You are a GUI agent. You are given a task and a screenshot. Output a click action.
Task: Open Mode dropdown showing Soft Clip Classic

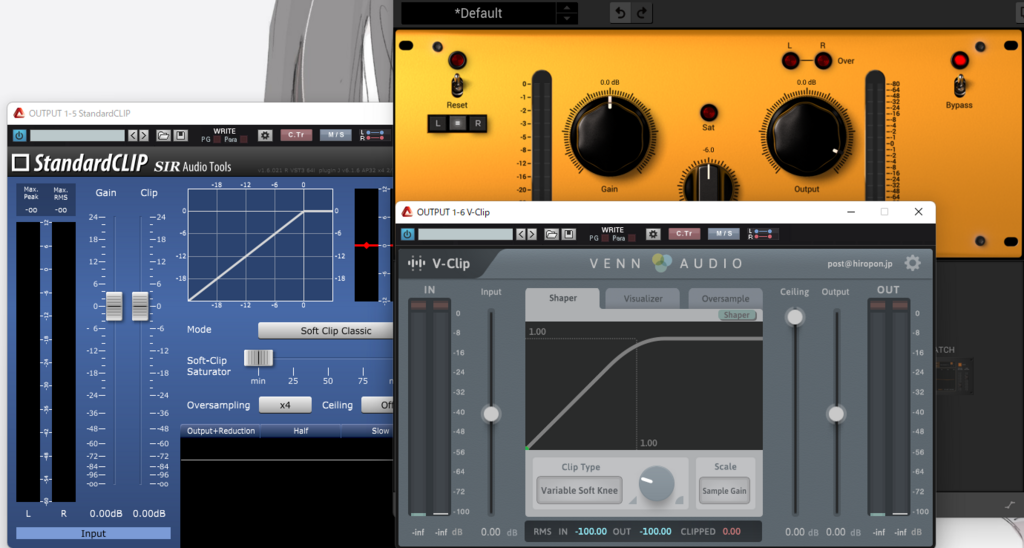326,330
